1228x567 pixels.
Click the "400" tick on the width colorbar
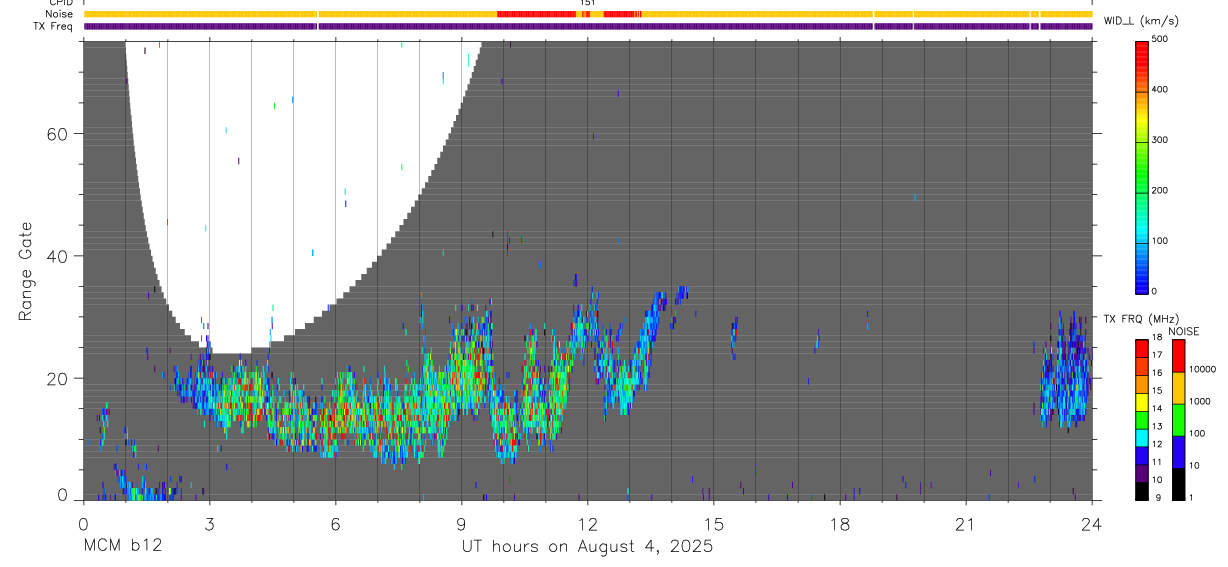1159,89
